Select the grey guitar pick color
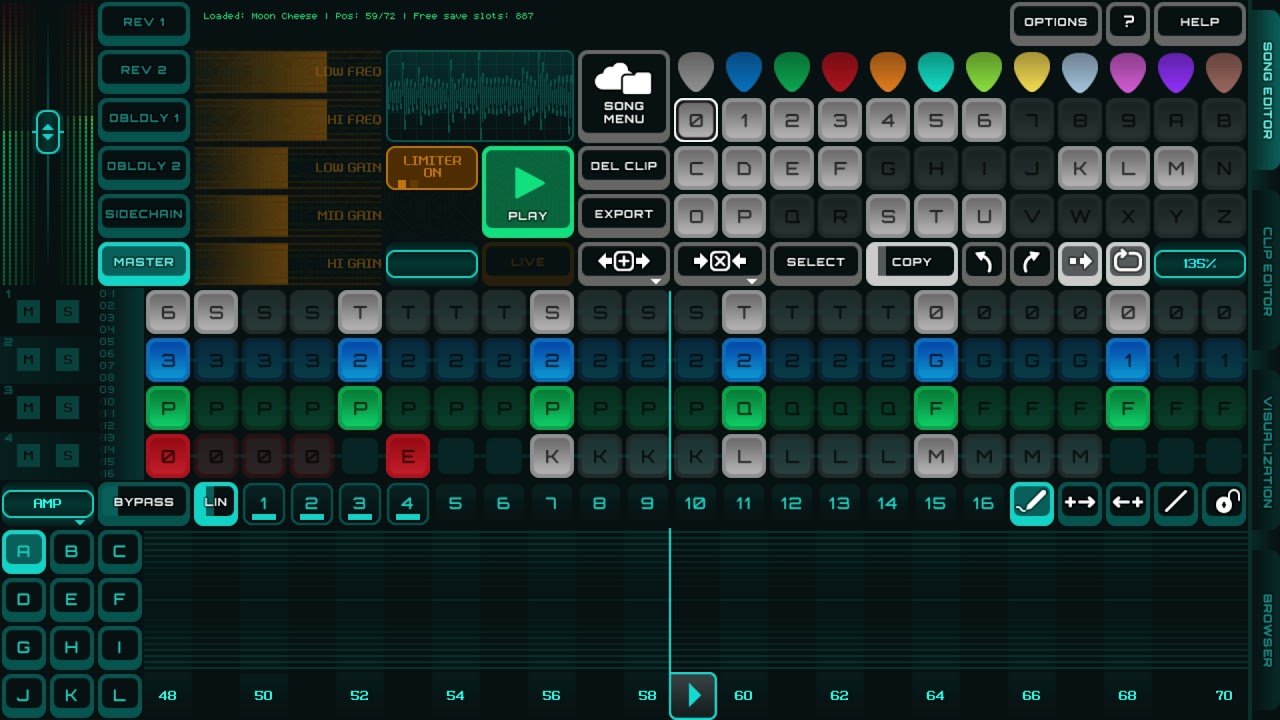This screenshot has height=720, width=1280. [696, 73]
